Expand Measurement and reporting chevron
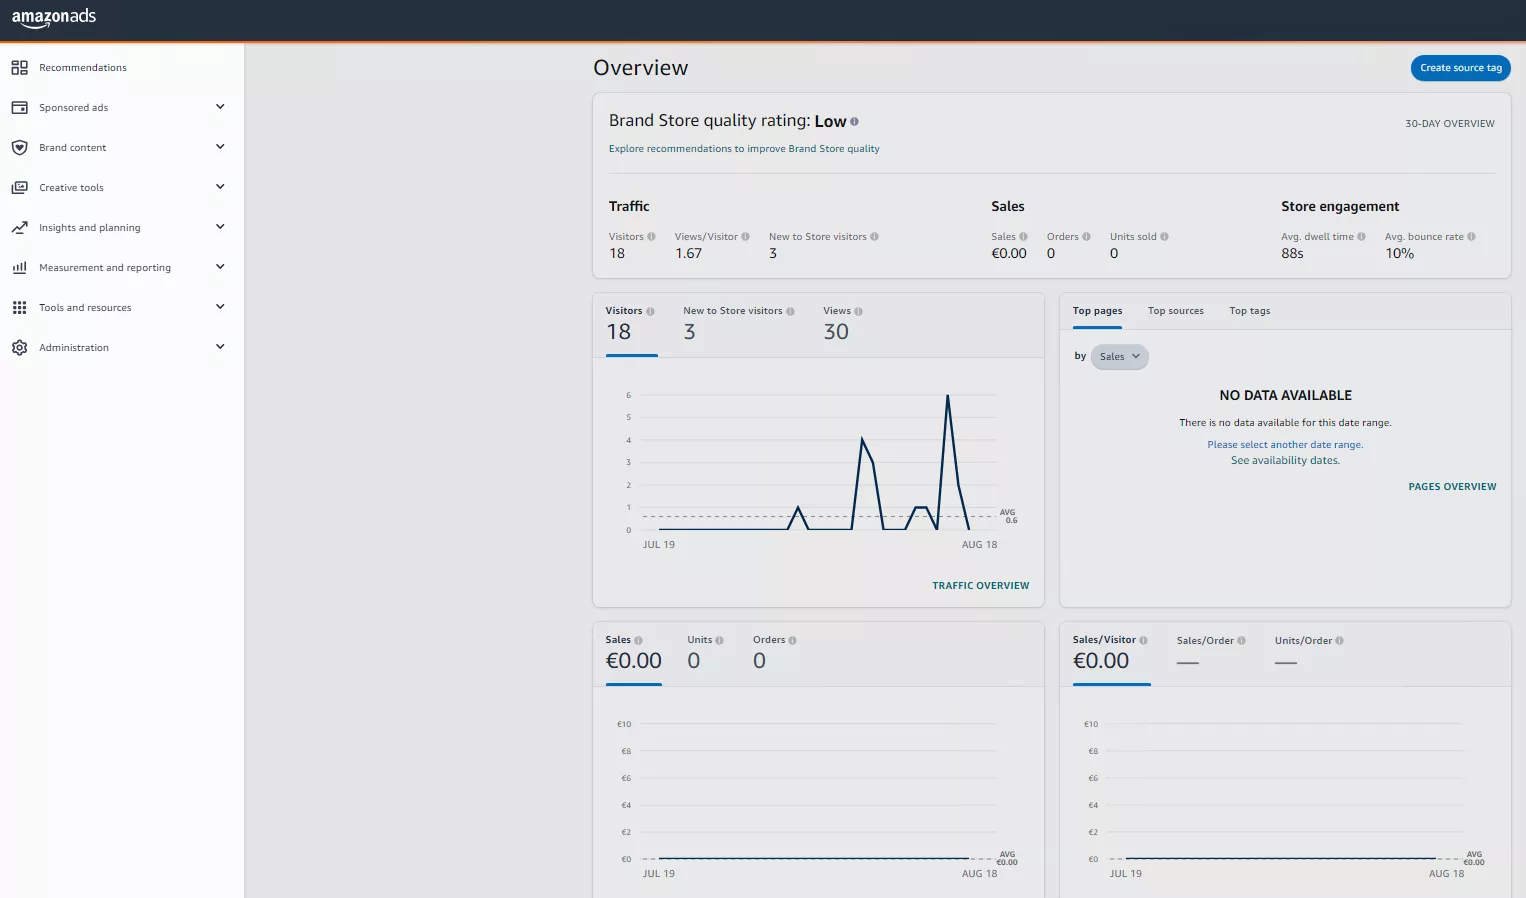This screenshot has width=1526, height=898. 220,267
